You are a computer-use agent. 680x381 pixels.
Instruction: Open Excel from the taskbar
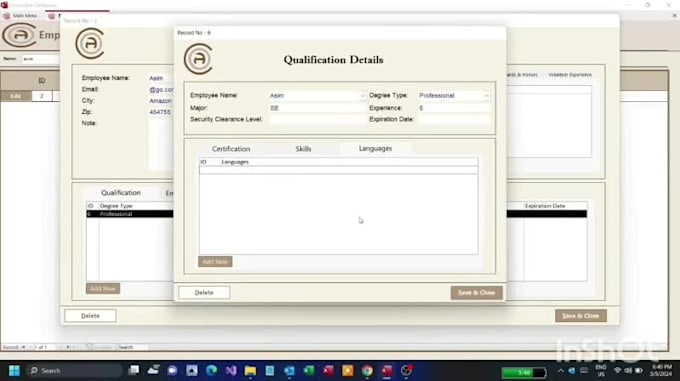click(x=309, y=371)
